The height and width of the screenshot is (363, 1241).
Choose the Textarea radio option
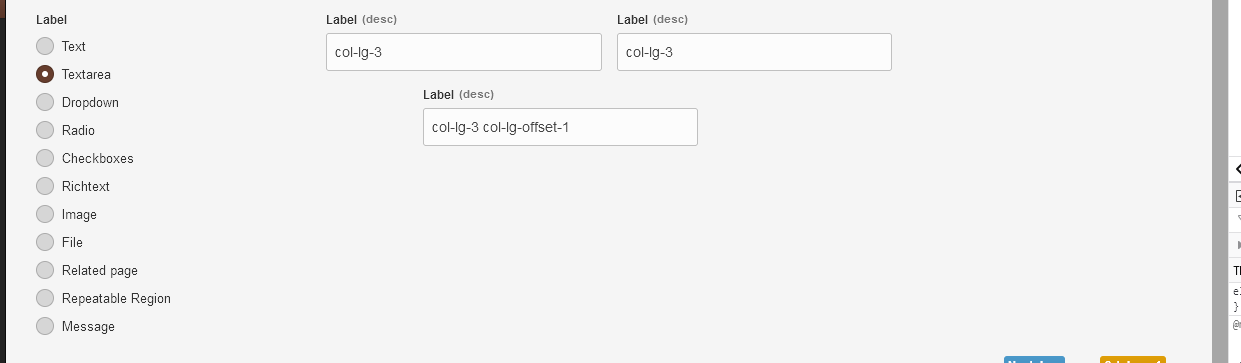click(45, 74)
